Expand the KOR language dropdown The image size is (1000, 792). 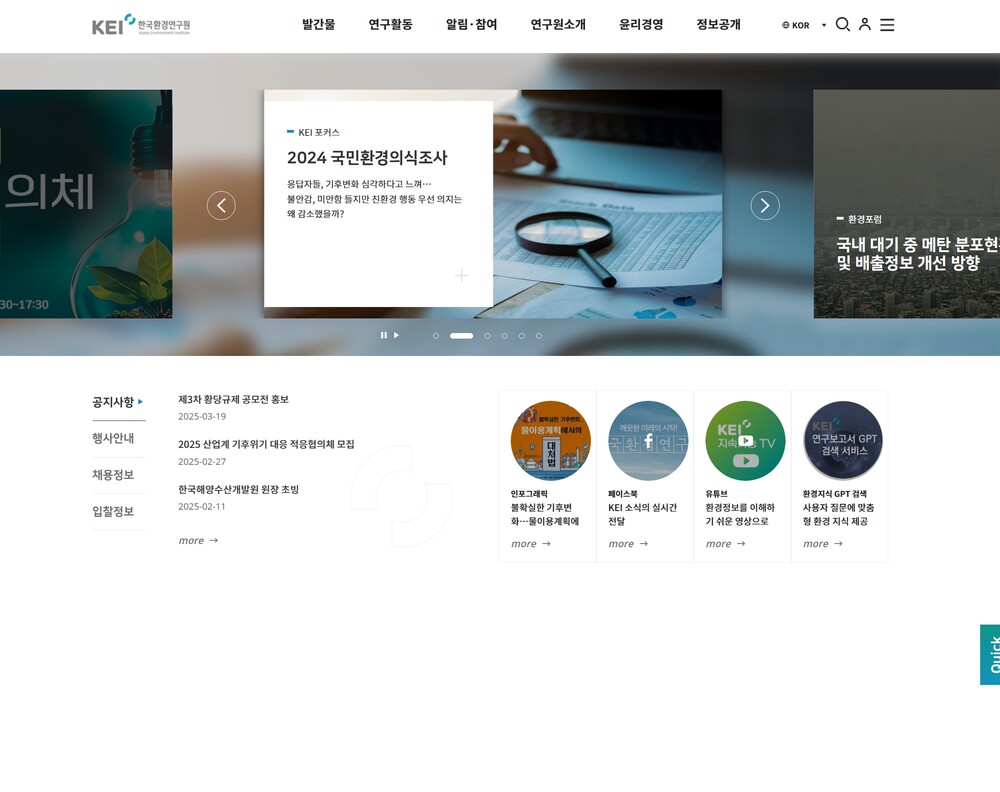point(804,25)
